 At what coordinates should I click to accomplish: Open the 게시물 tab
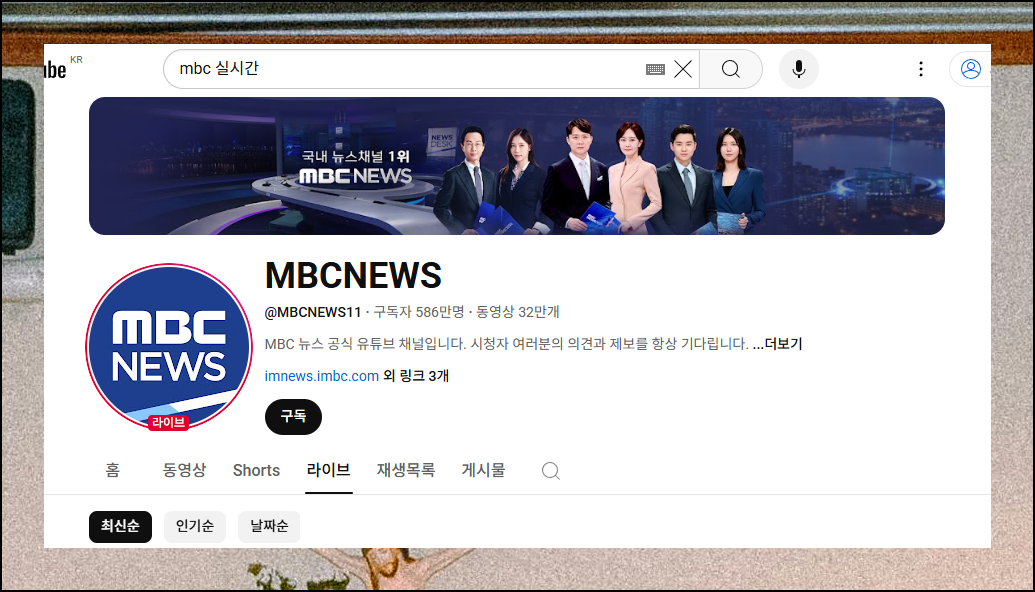[x=483, y=470]
